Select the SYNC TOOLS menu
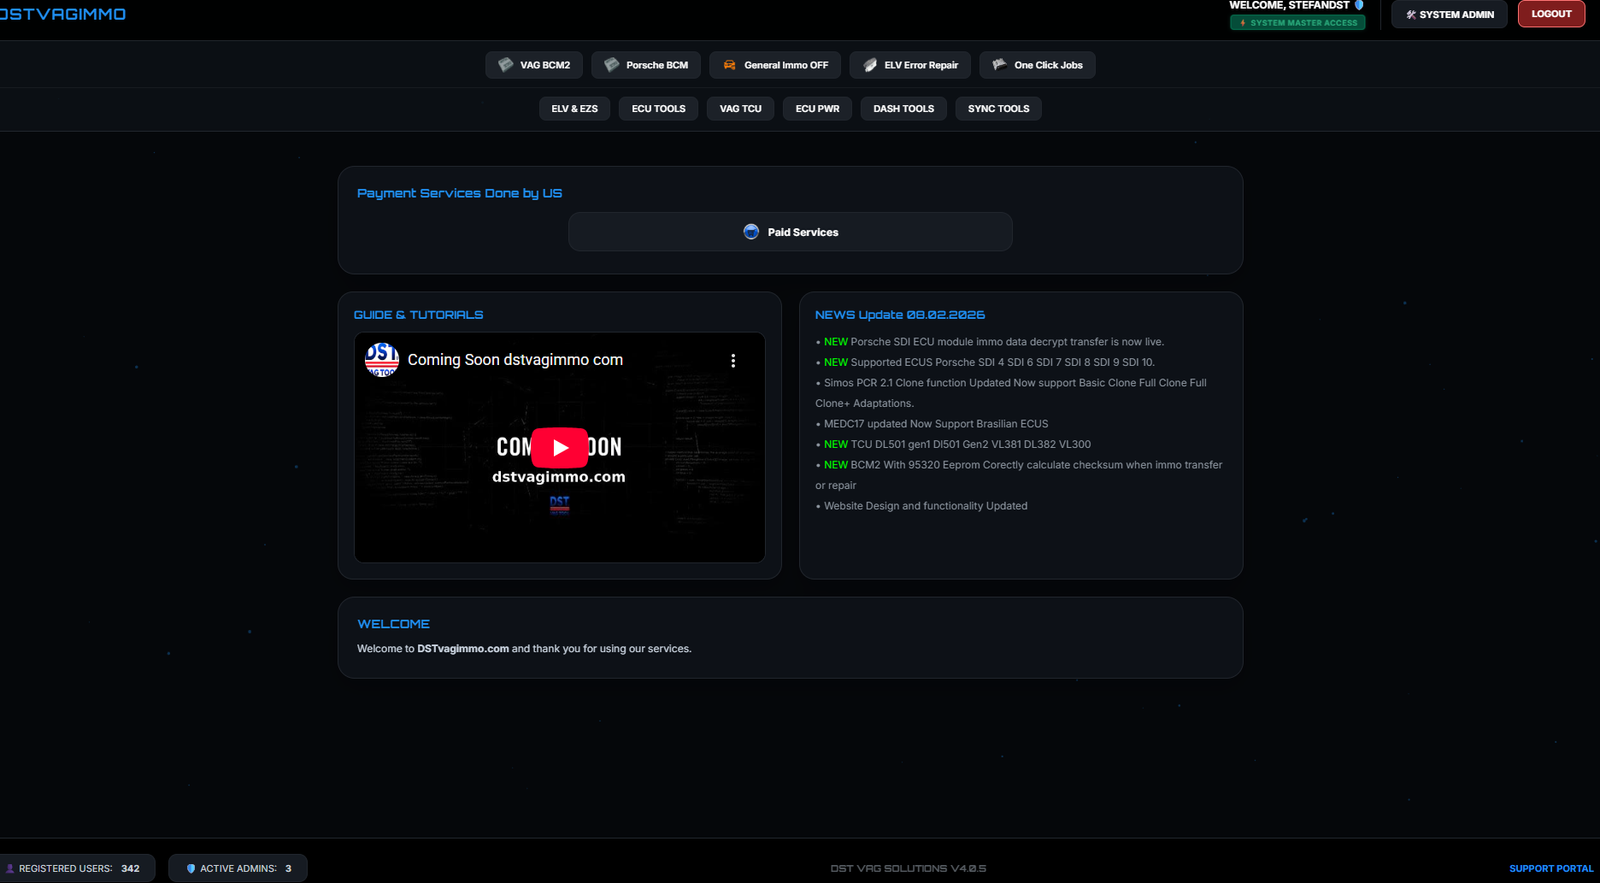This screenshot has height=883, width=1600. click(x=999, y=109)
